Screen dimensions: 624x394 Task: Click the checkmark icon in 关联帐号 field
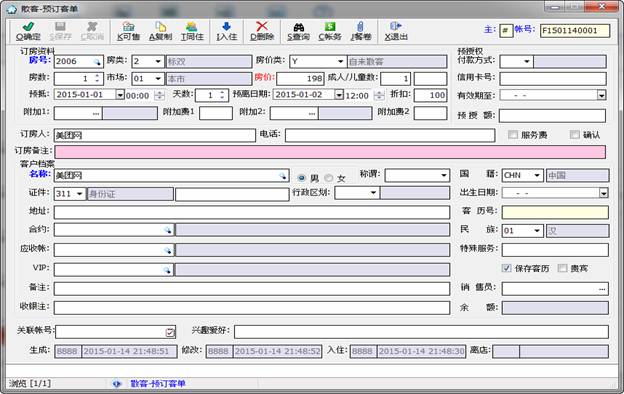tap(170, 332)
